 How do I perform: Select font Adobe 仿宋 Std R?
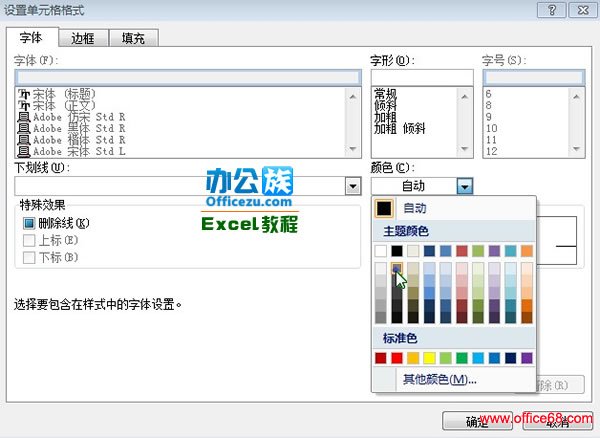(72, 117)
